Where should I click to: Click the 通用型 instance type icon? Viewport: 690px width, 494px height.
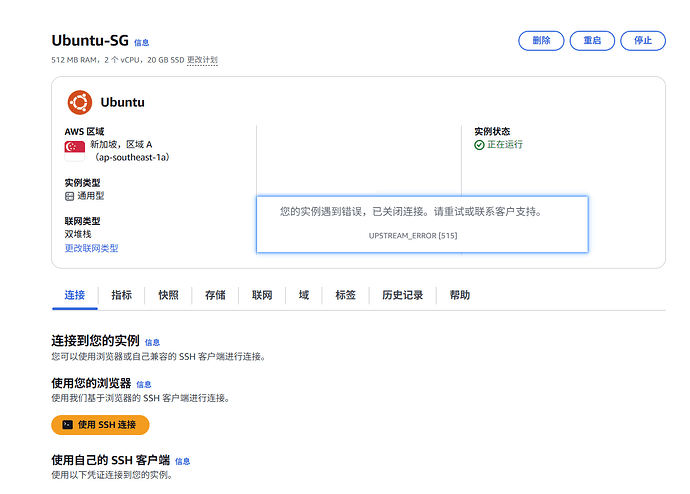click(69, 196)
